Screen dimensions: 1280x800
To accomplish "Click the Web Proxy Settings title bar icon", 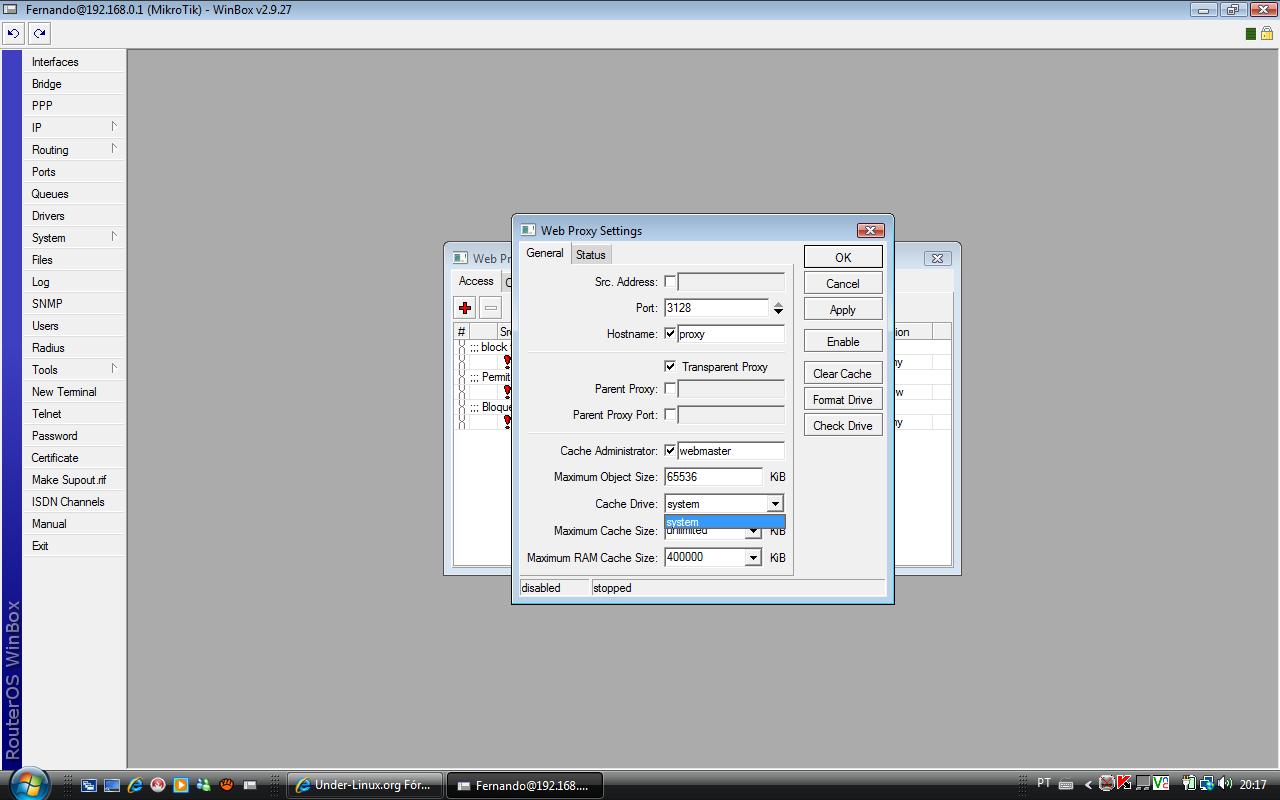I will coord(528,230).
